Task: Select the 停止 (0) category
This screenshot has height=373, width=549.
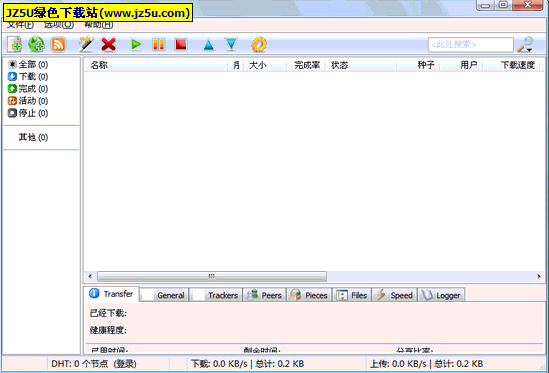Action: (28, 113)
